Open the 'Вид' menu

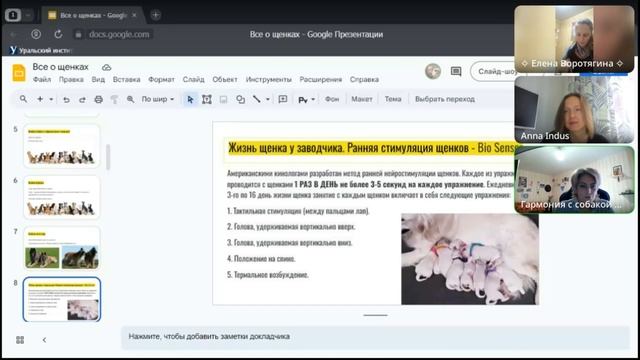pos(98,79)
